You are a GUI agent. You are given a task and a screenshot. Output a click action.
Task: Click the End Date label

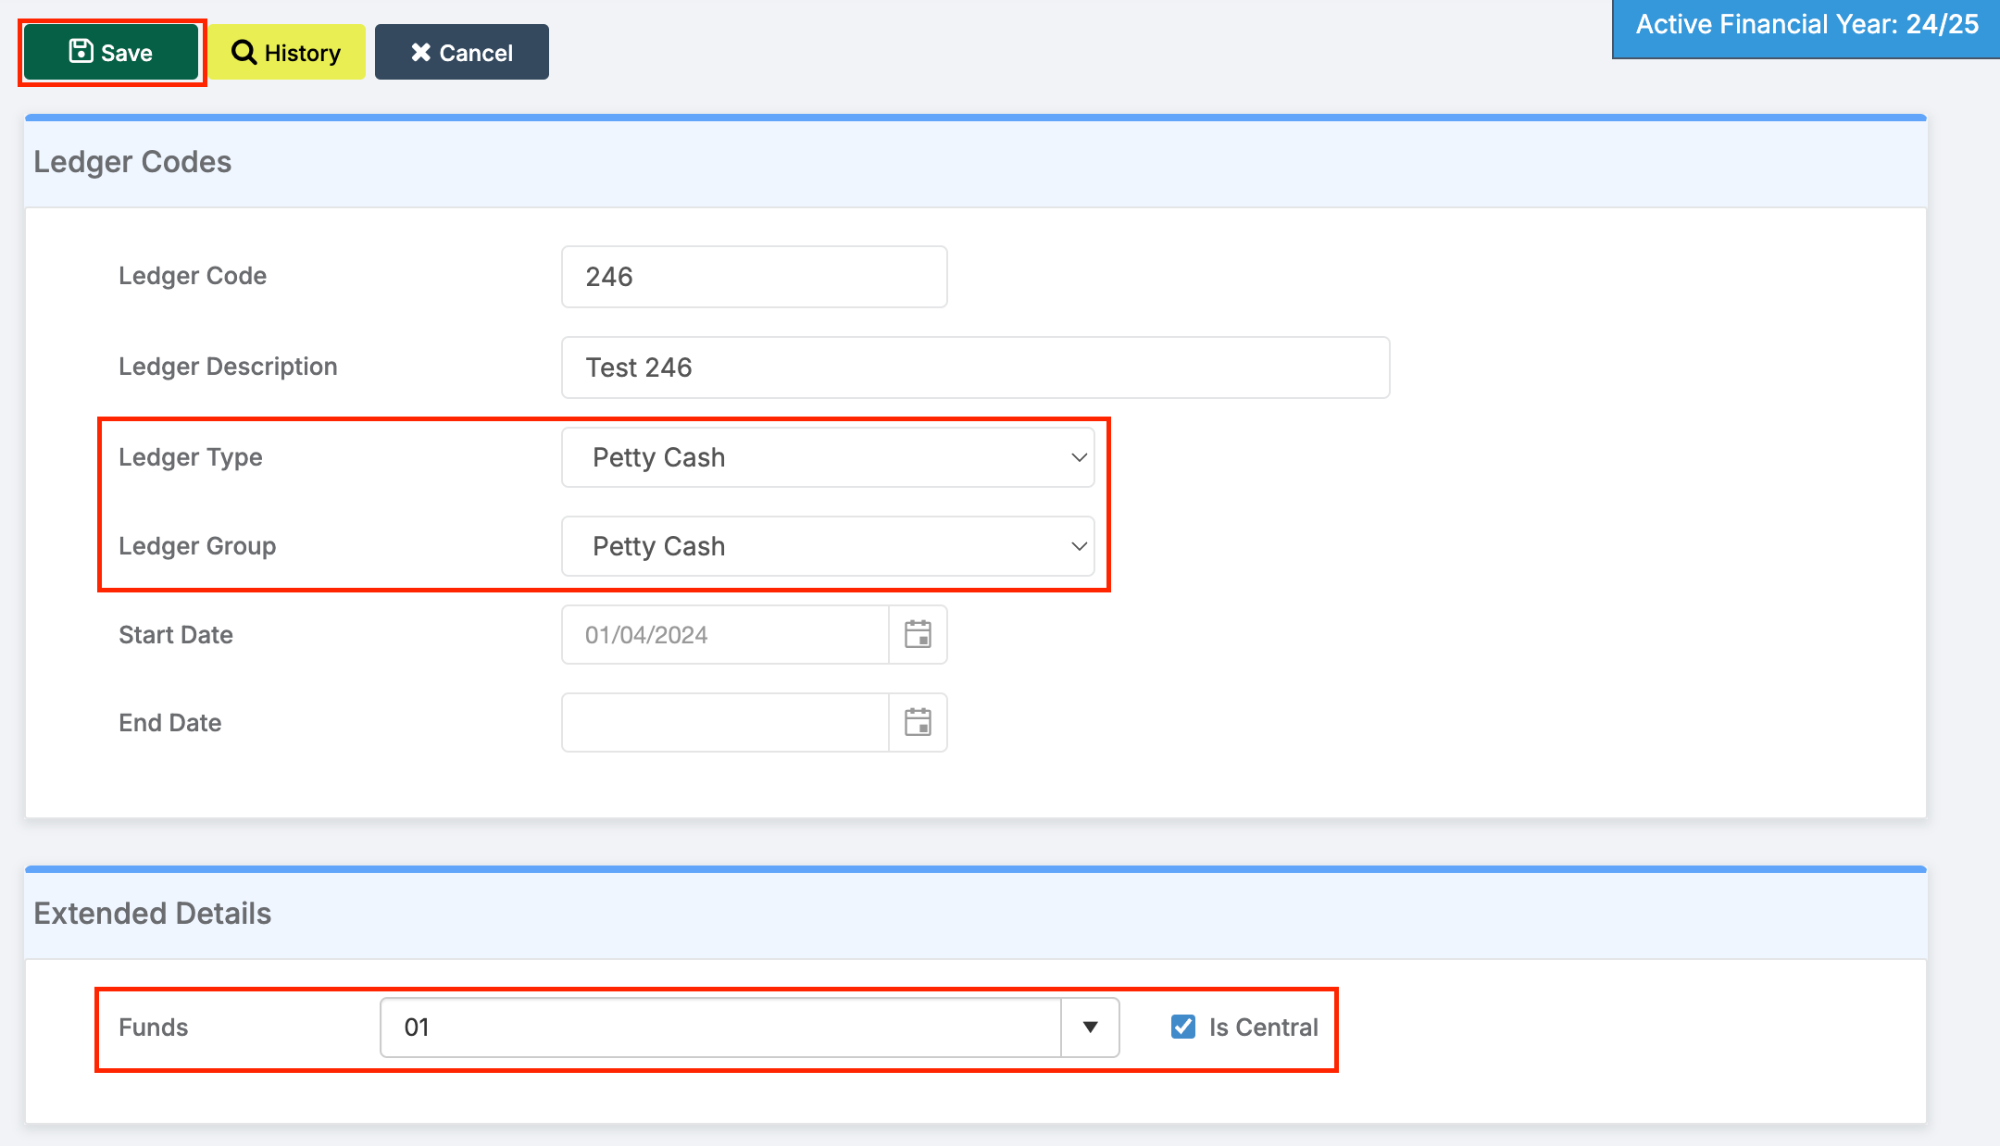click(x=170, y=723)
